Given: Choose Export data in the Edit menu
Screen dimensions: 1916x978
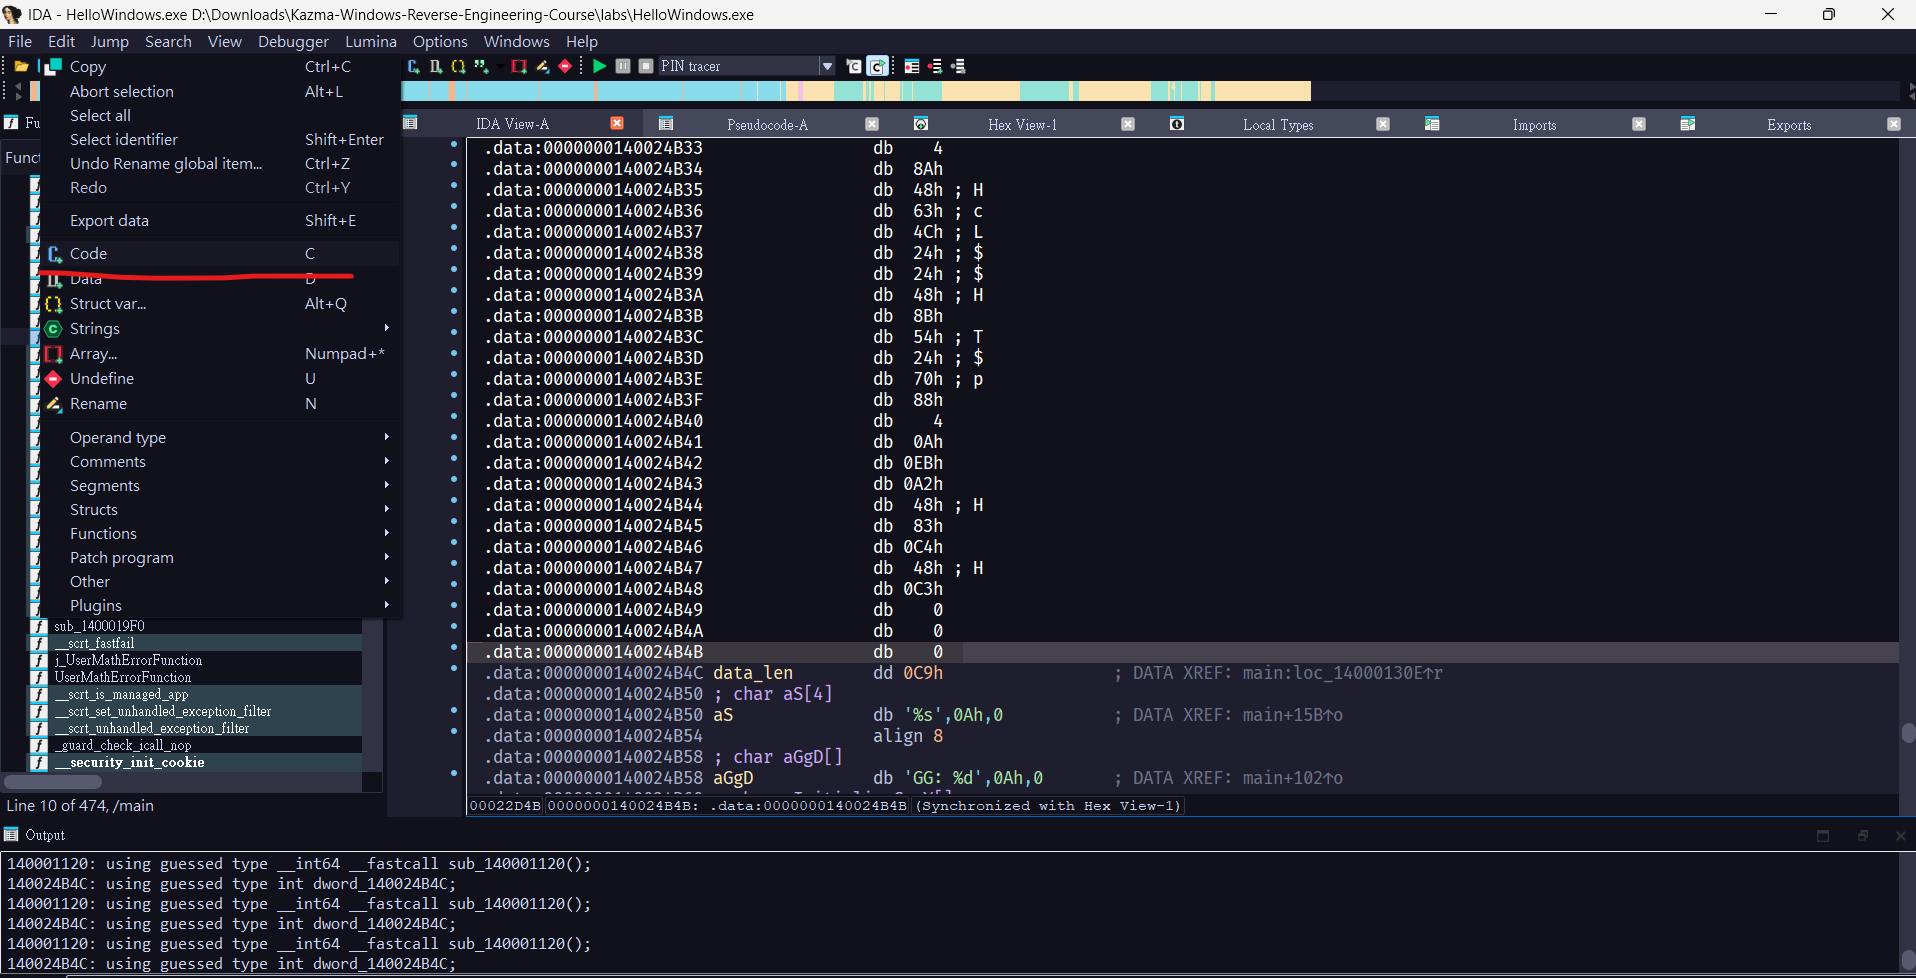Looking at the screenshot, I should pos(220,220).
